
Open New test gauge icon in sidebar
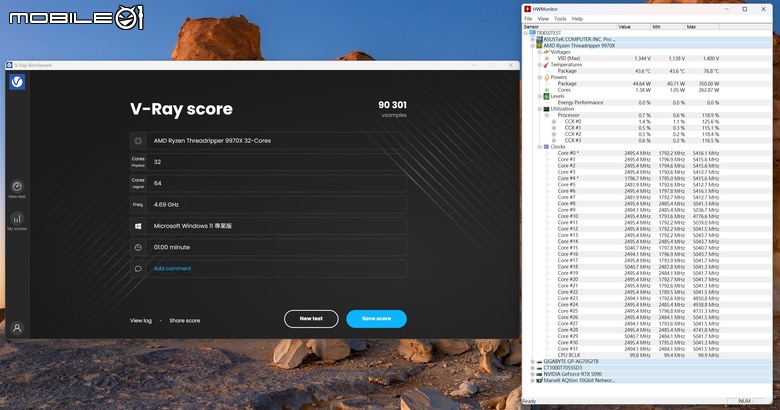pyautogui.click(x=17, y=186)
